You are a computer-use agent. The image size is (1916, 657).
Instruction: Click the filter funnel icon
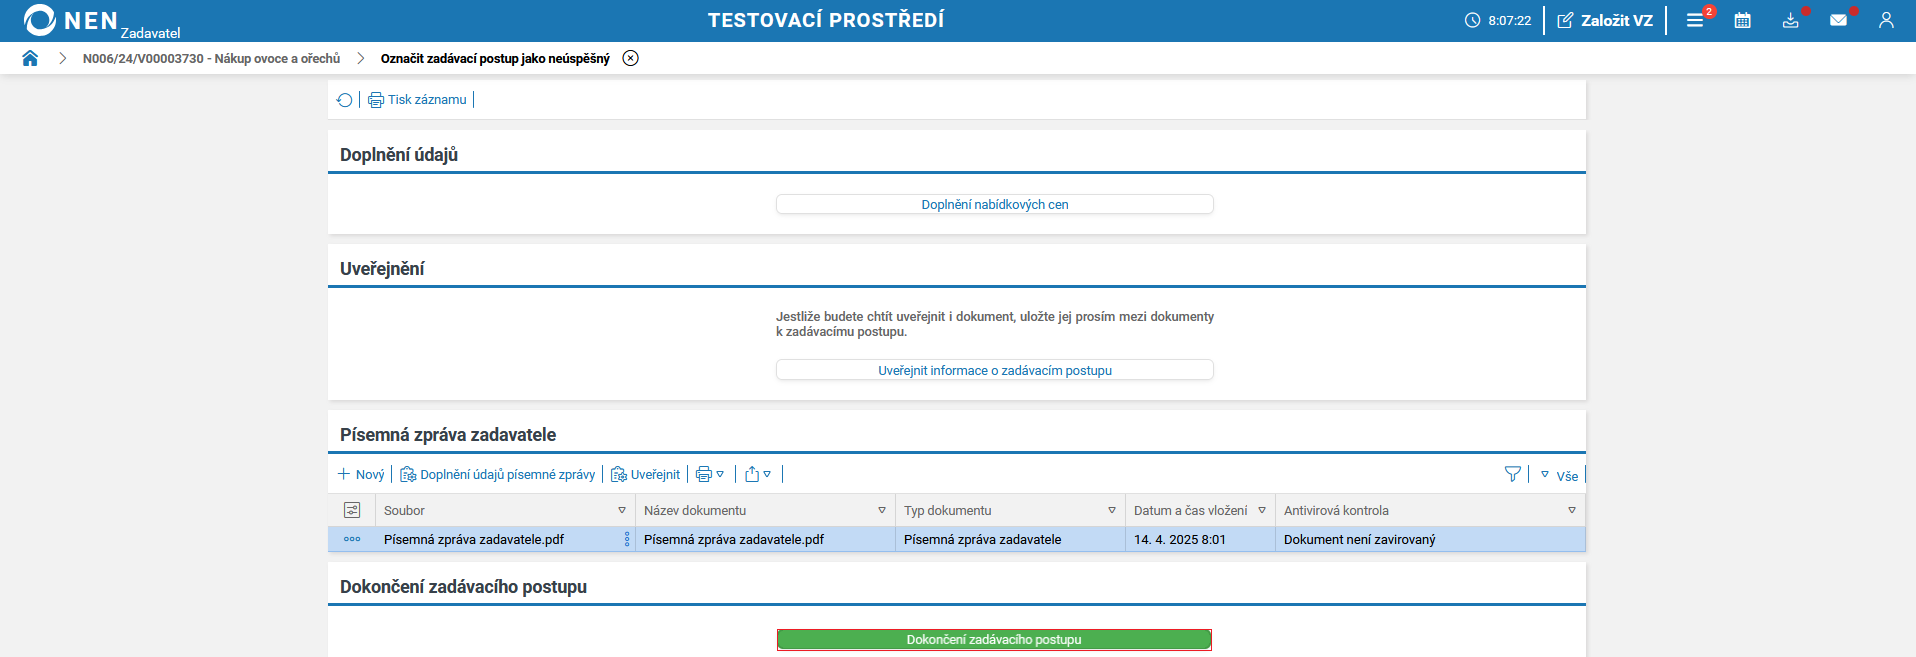[x=1512, y=474]
